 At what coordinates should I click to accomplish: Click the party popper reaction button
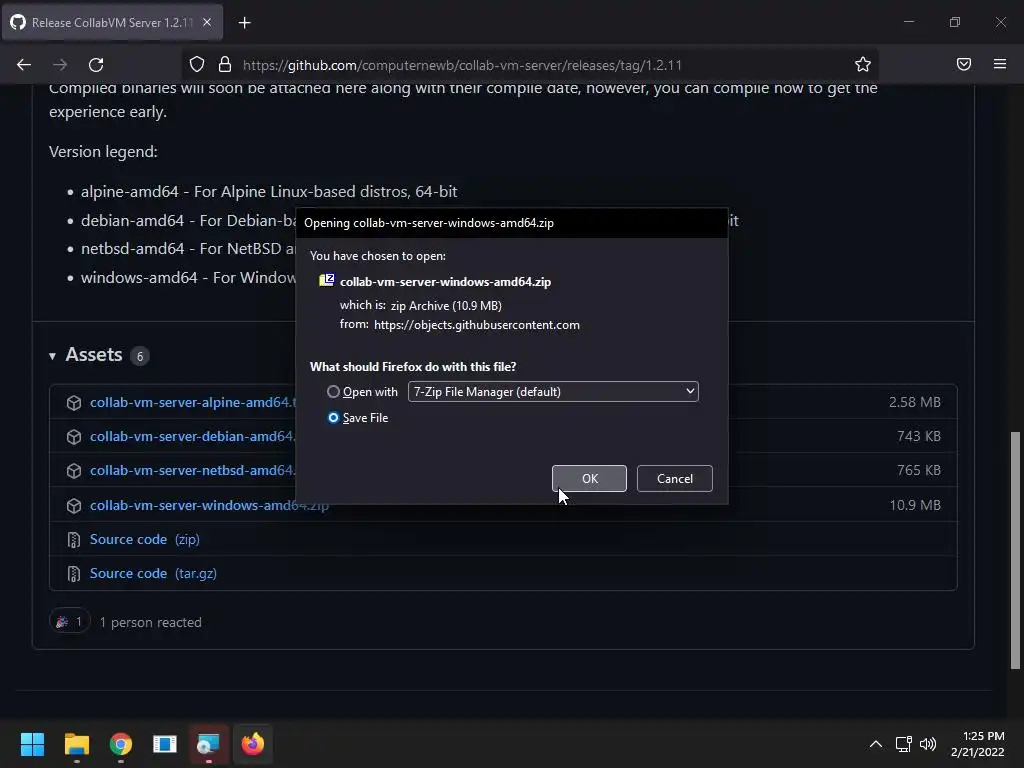tap(69, 622)
